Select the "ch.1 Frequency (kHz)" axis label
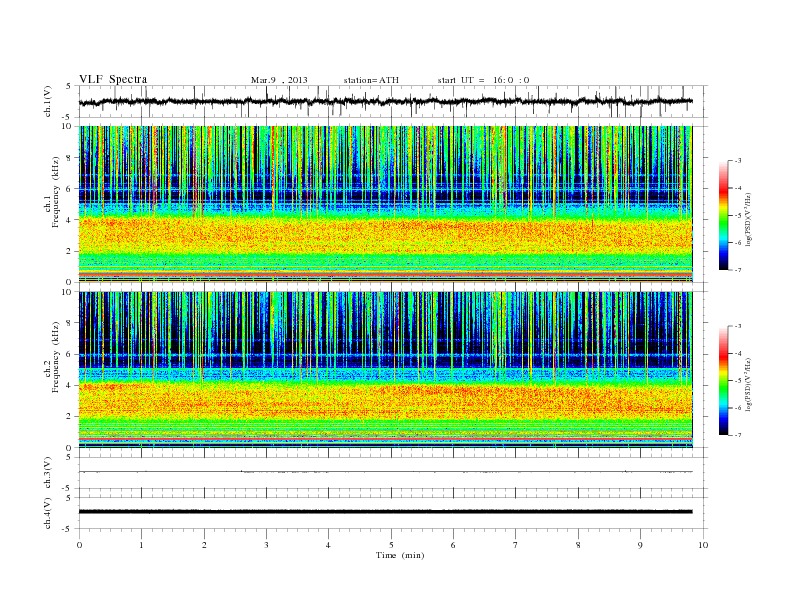 (x=52, y=192)
